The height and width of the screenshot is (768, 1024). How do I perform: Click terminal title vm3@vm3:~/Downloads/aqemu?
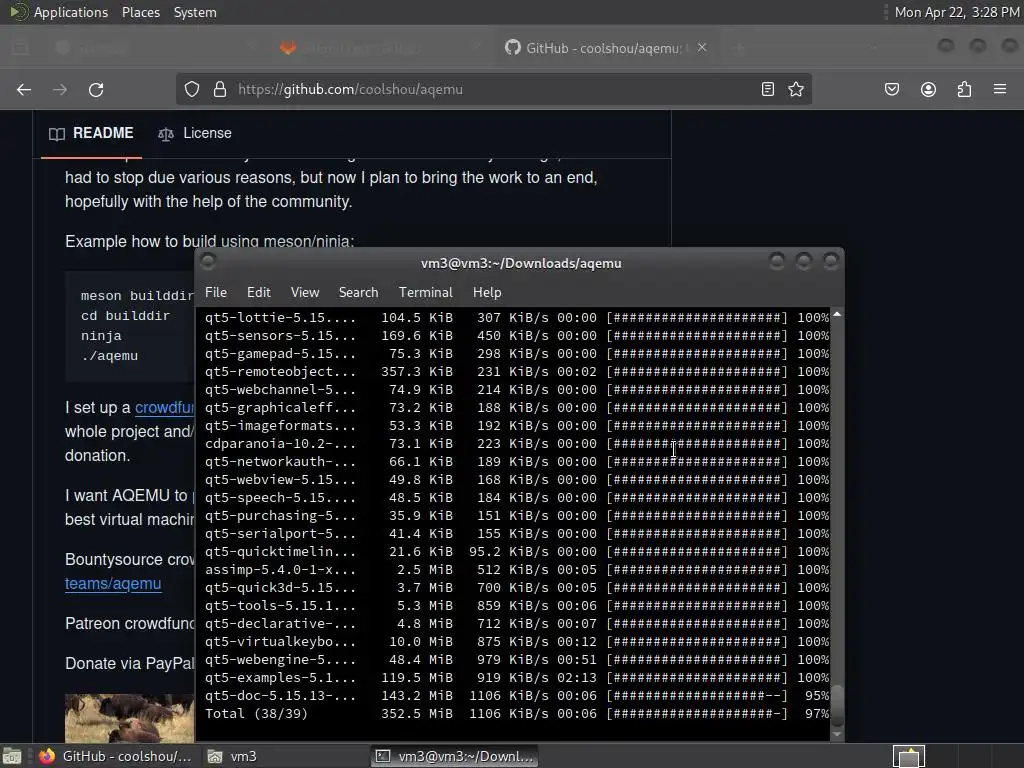pyautogui.click(x=521, y=263)
